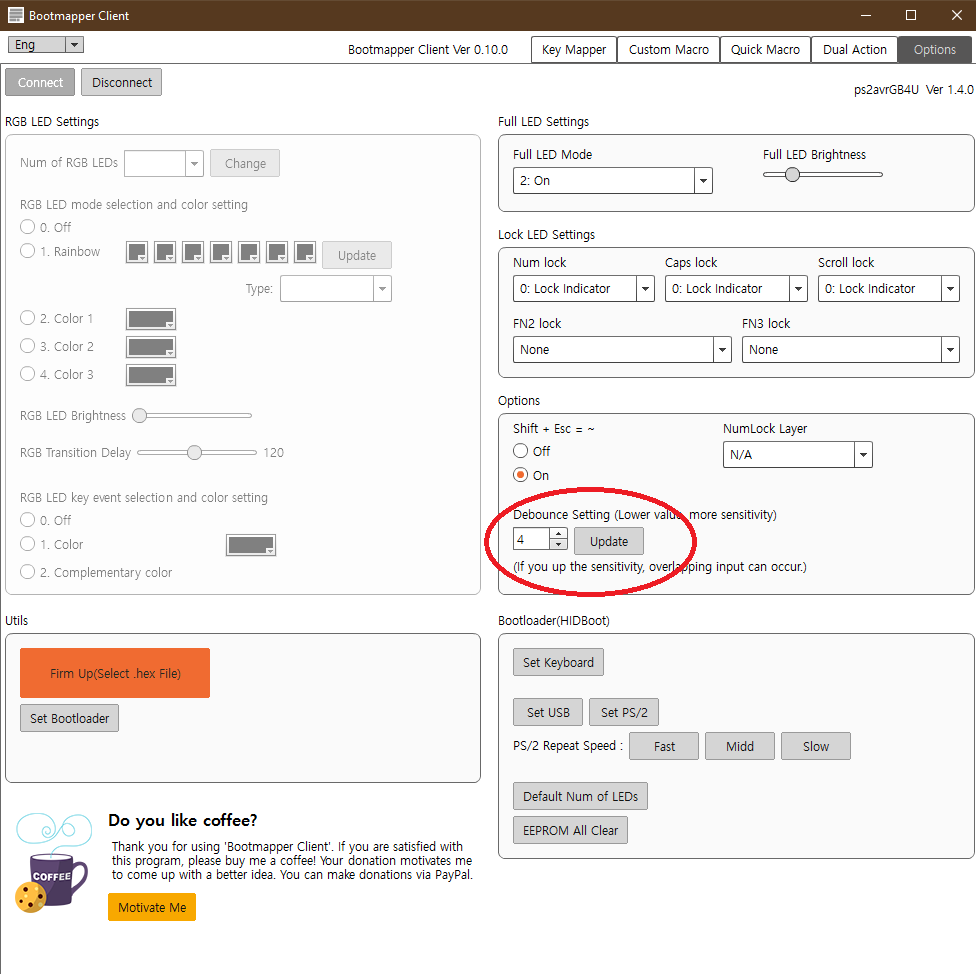Click the Full LED Brightness slider
The image size is (976, 974).
(x=822, y=174)
